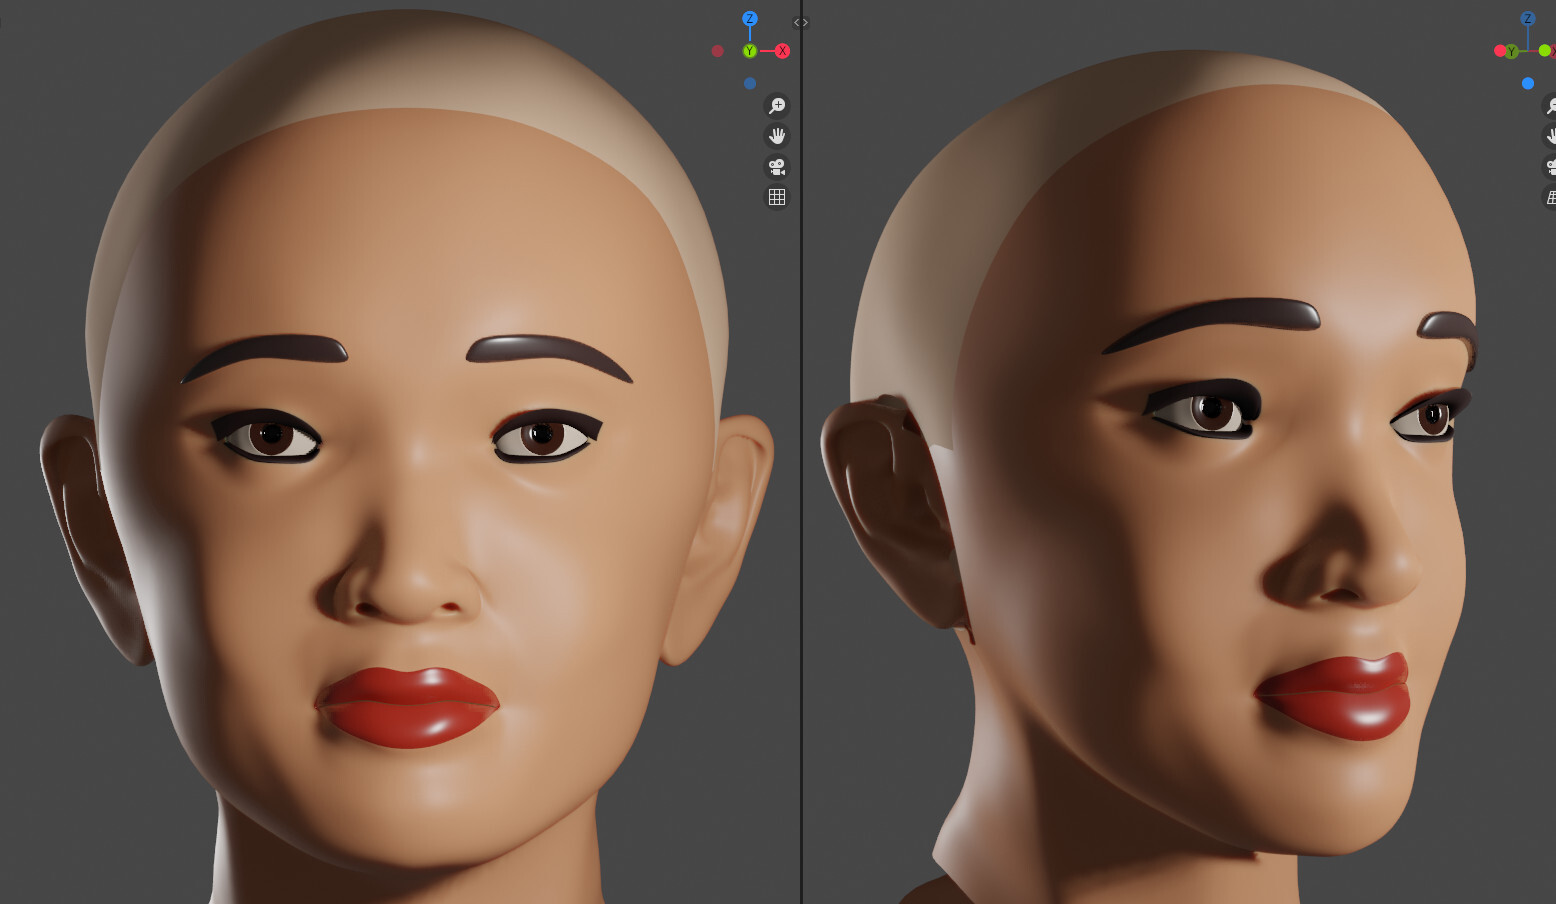Select the Y axis ball on right gizmo
1556x904 pixels.
click(1510, 52)
